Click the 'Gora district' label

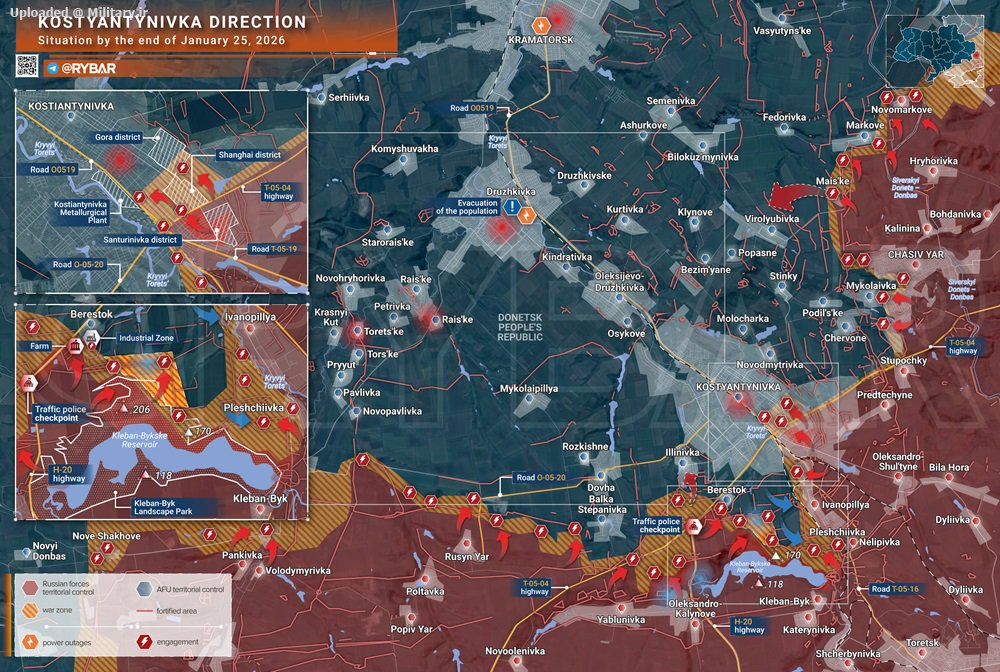[118, 137]
